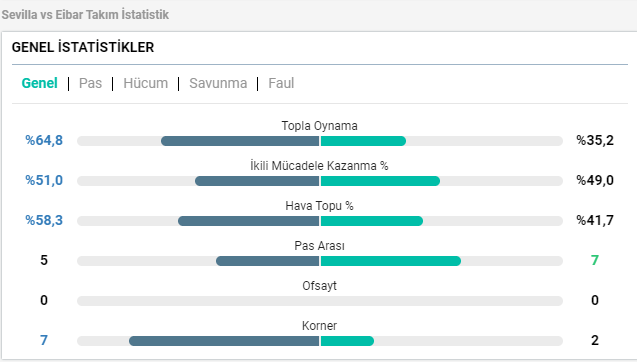637x362 pixels.
Task: Open the Hücum statistics tab
Action: pos(145,83)
